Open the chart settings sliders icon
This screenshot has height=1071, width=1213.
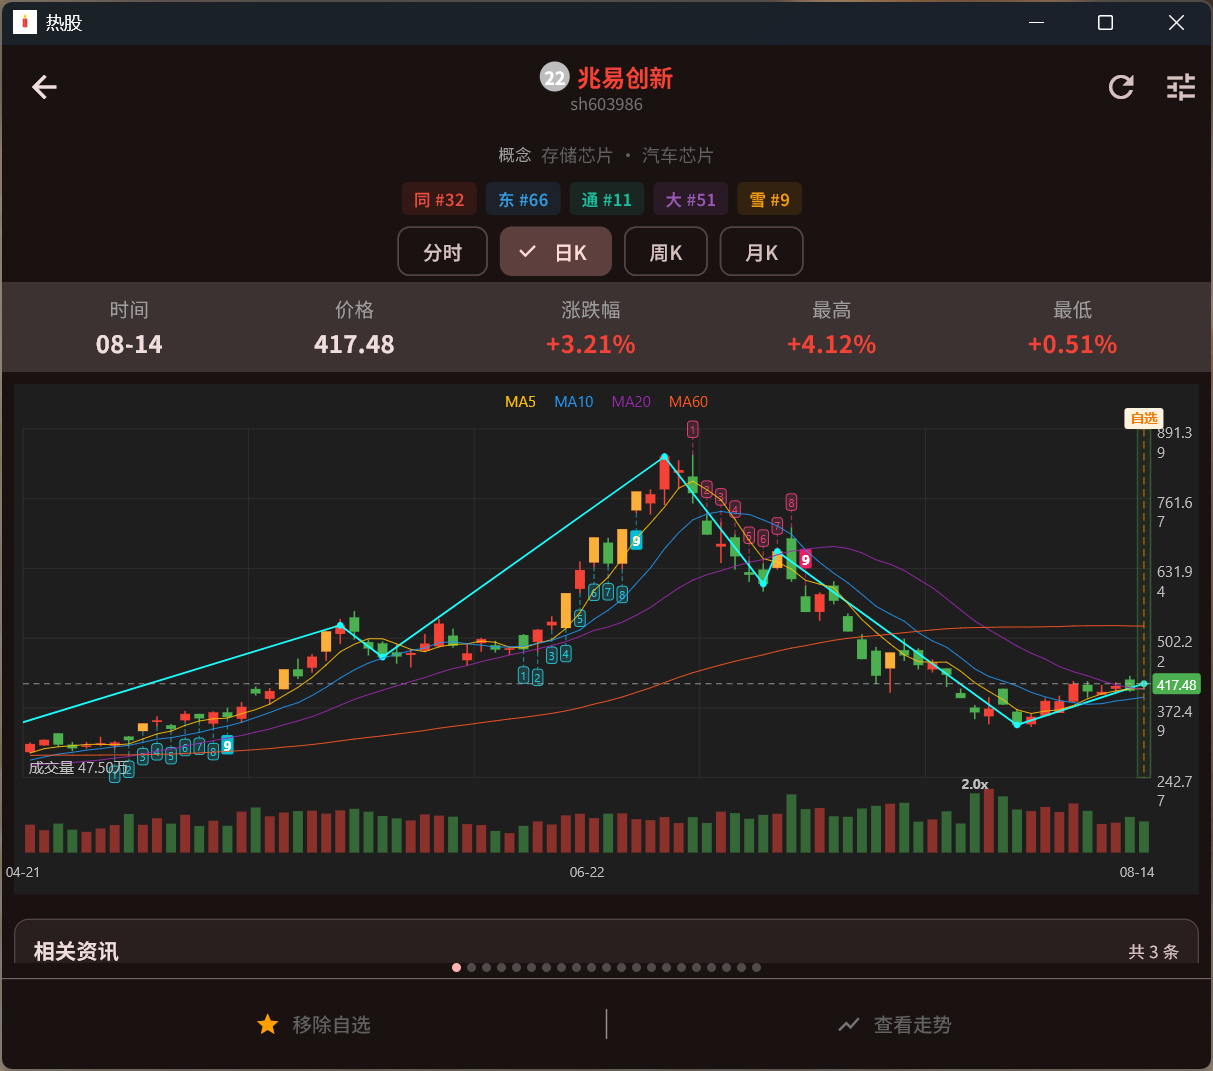click(x=1181, y=87)
